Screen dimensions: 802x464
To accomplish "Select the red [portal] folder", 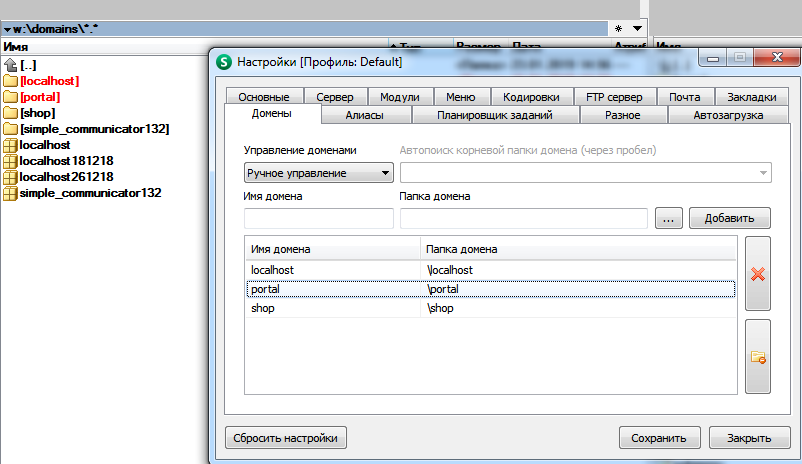I will (x=40, y=97).
